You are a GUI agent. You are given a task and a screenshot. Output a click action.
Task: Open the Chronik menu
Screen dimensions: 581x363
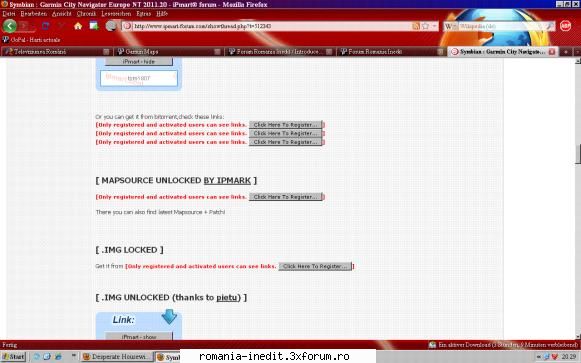click(86, 14)
